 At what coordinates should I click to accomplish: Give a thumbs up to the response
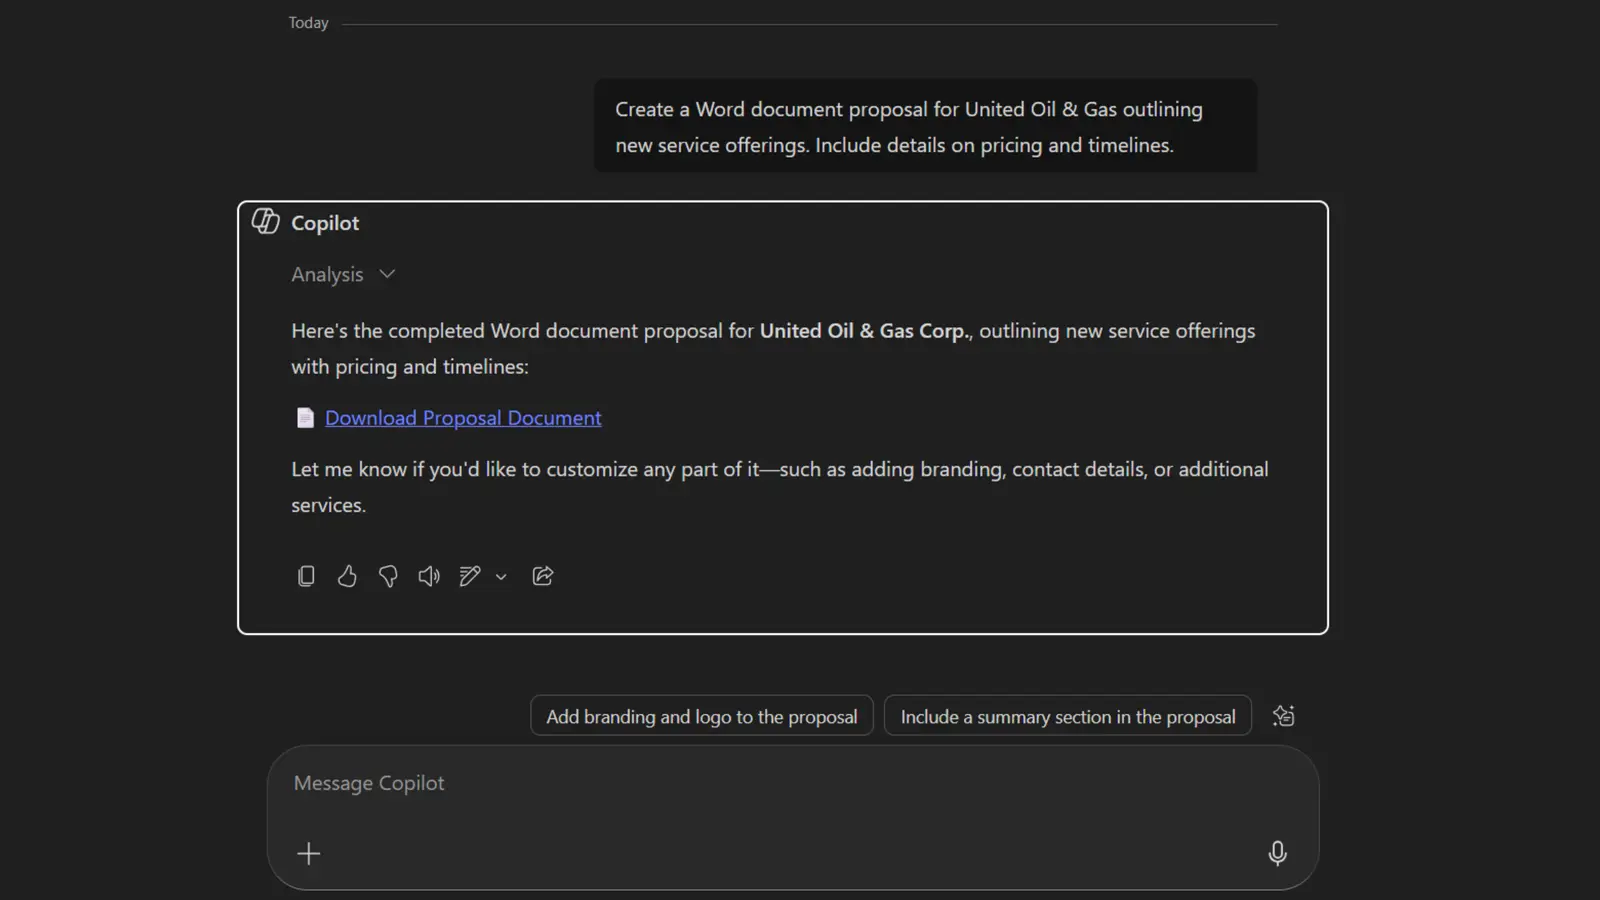pos(347,576)
